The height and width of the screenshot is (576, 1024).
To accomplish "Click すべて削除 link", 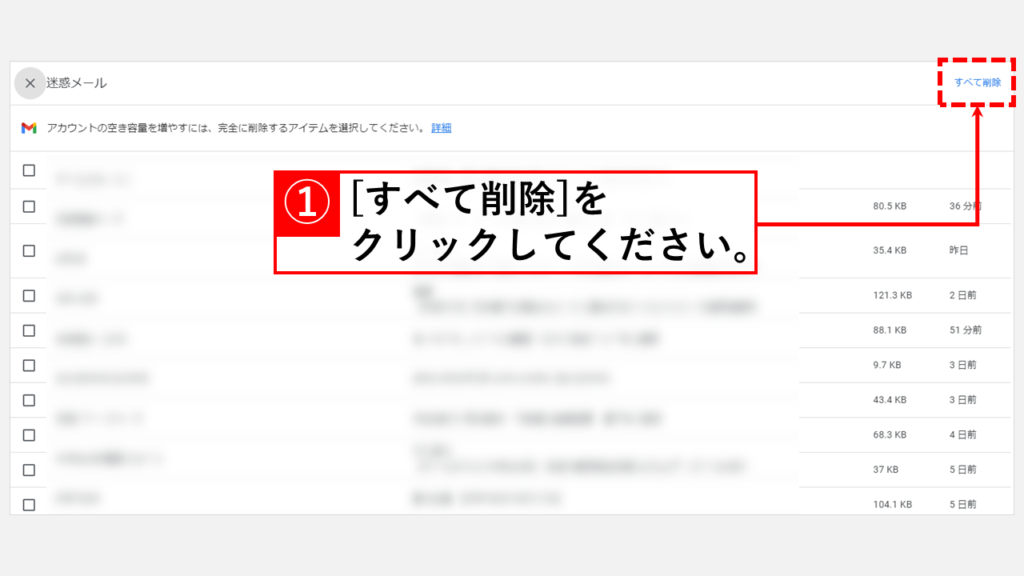I will pos(977,82).
